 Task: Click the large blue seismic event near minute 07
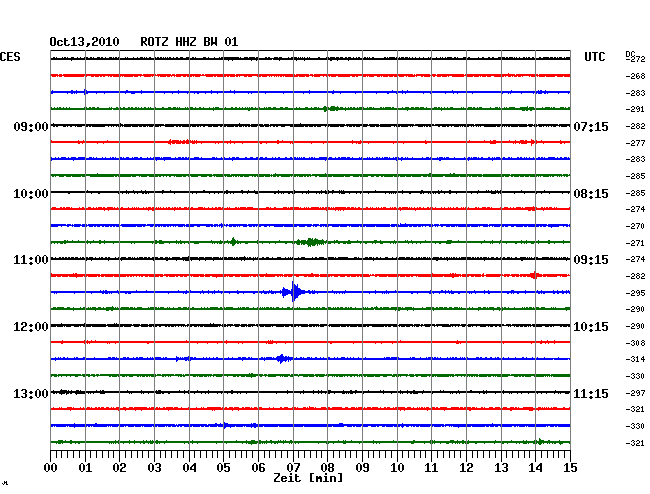tap(293, 292)
